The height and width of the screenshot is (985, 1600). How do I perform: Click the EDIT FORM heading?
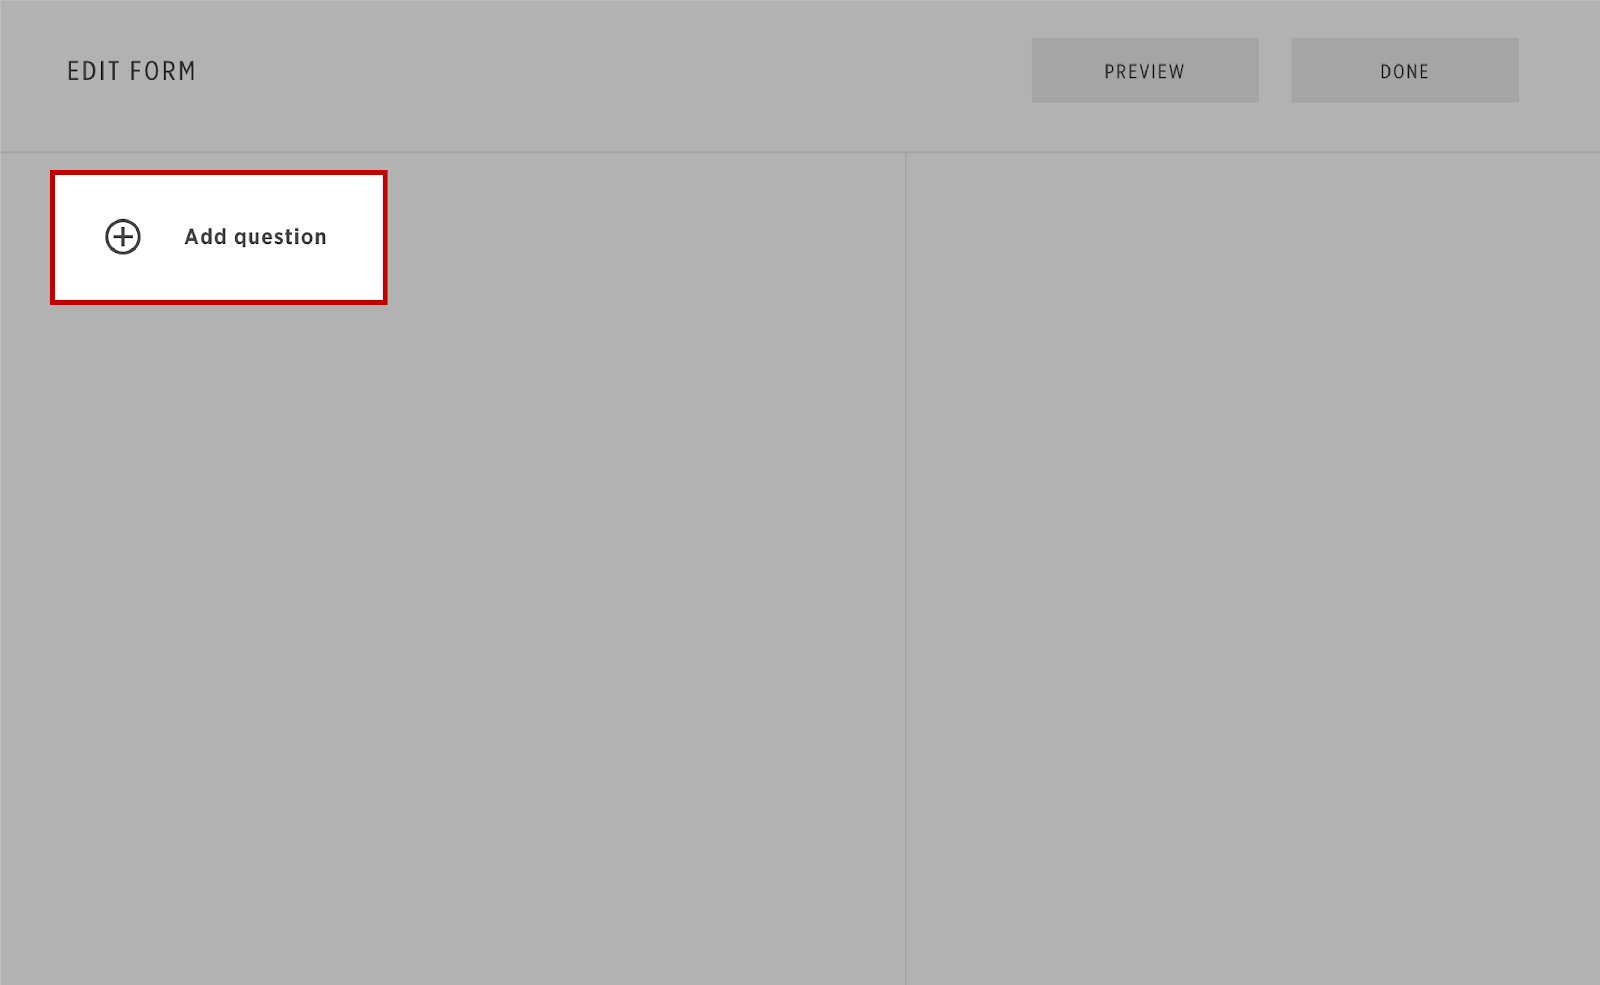point(131,72)
